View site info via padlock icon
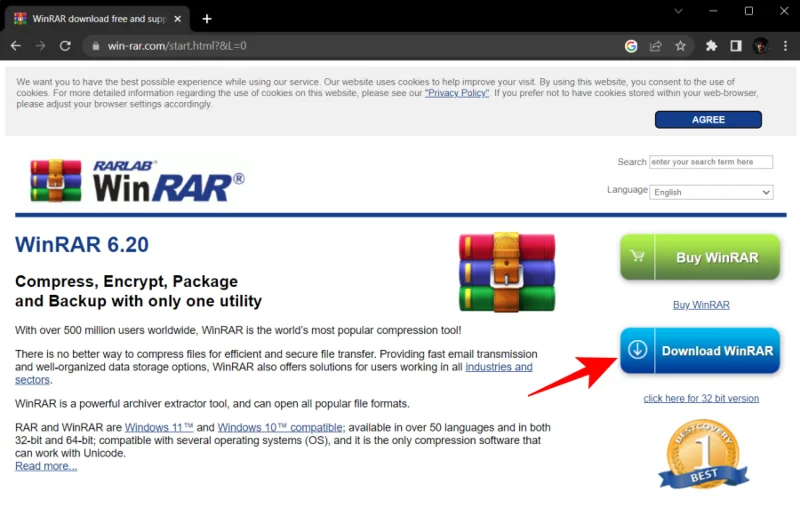This screenshot has width=800, height=515. [x=96, y=46]
